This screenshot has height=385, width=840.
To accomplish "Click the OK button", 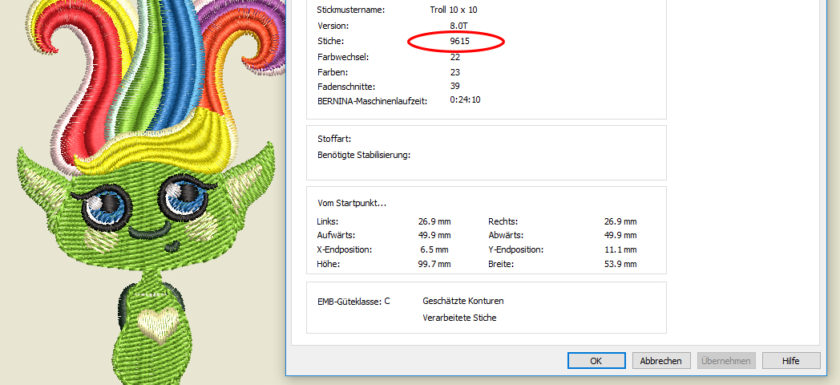I will point(596,360).
